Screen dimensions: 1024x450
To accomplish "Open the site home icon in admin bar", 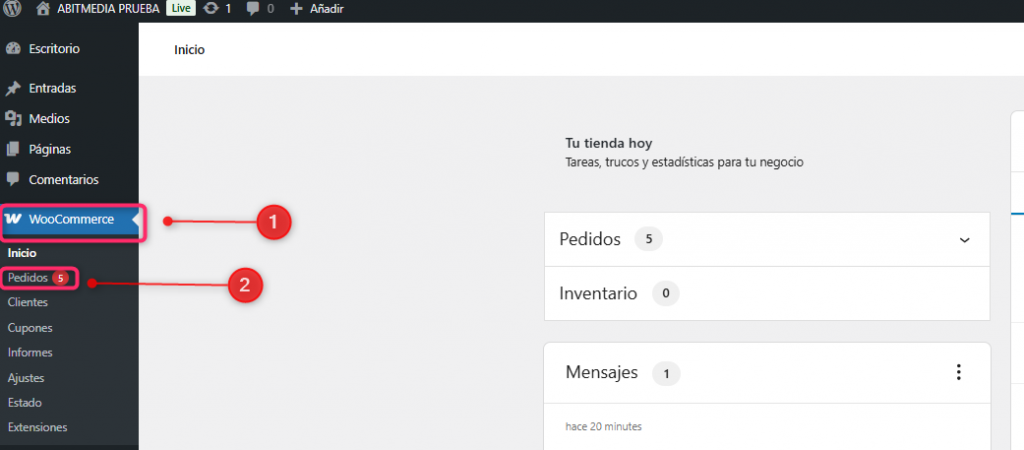I will [42, 8].
